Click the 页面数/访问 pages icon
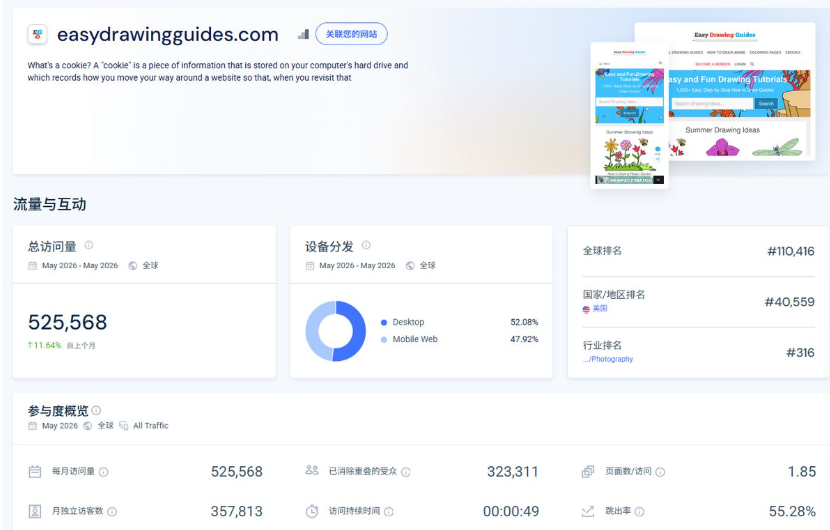The image size is (830, 530). click(588, 471)
